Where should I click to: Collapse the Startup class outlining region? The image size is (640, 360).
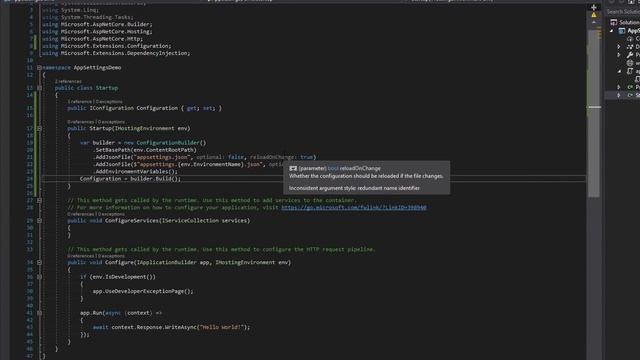coord(40,88)
